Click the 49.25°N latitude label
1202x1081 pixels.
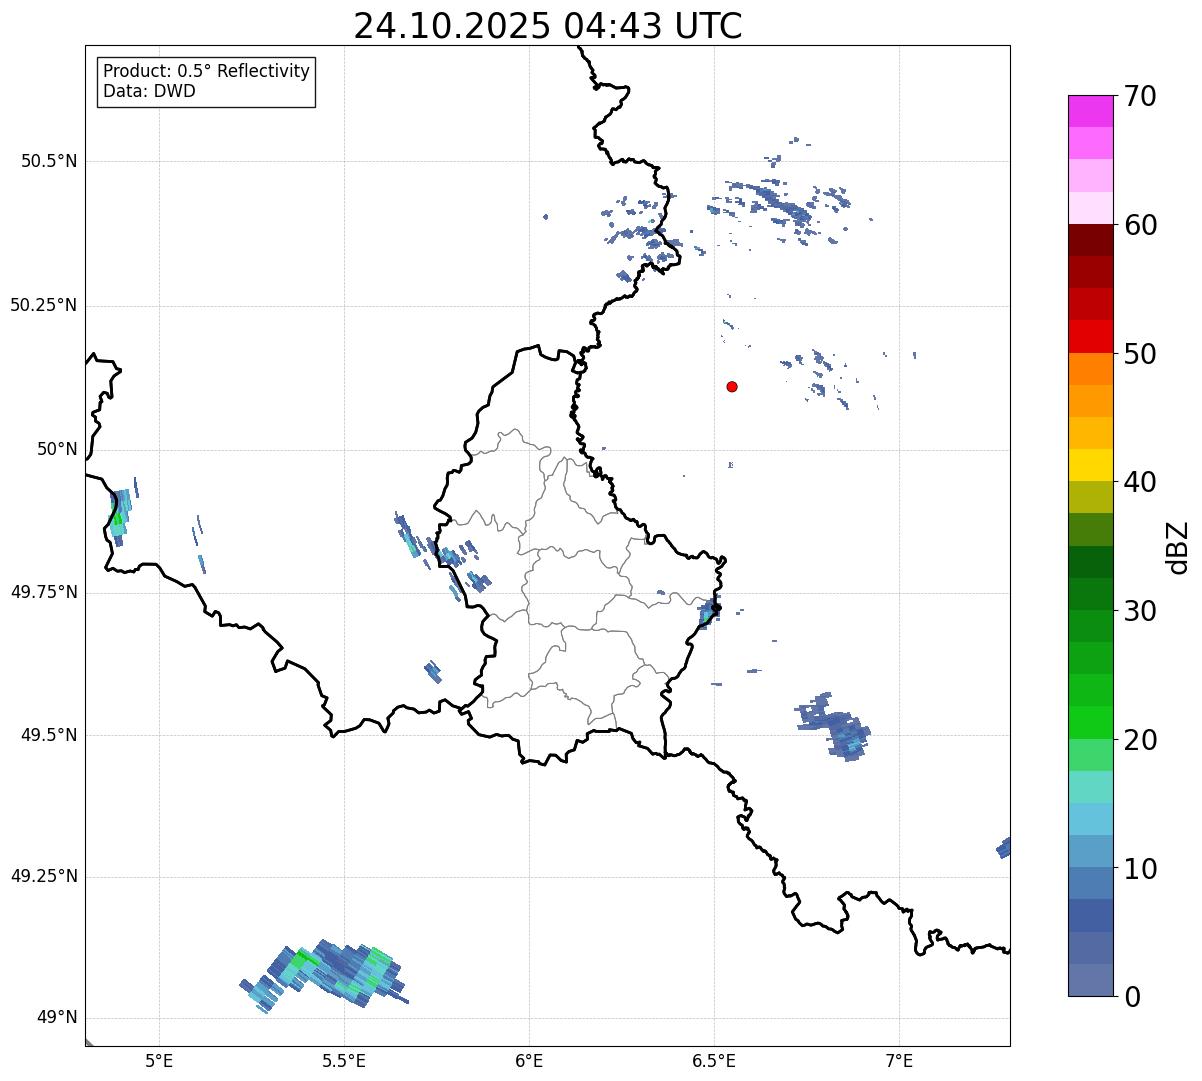tap(44, 876)
